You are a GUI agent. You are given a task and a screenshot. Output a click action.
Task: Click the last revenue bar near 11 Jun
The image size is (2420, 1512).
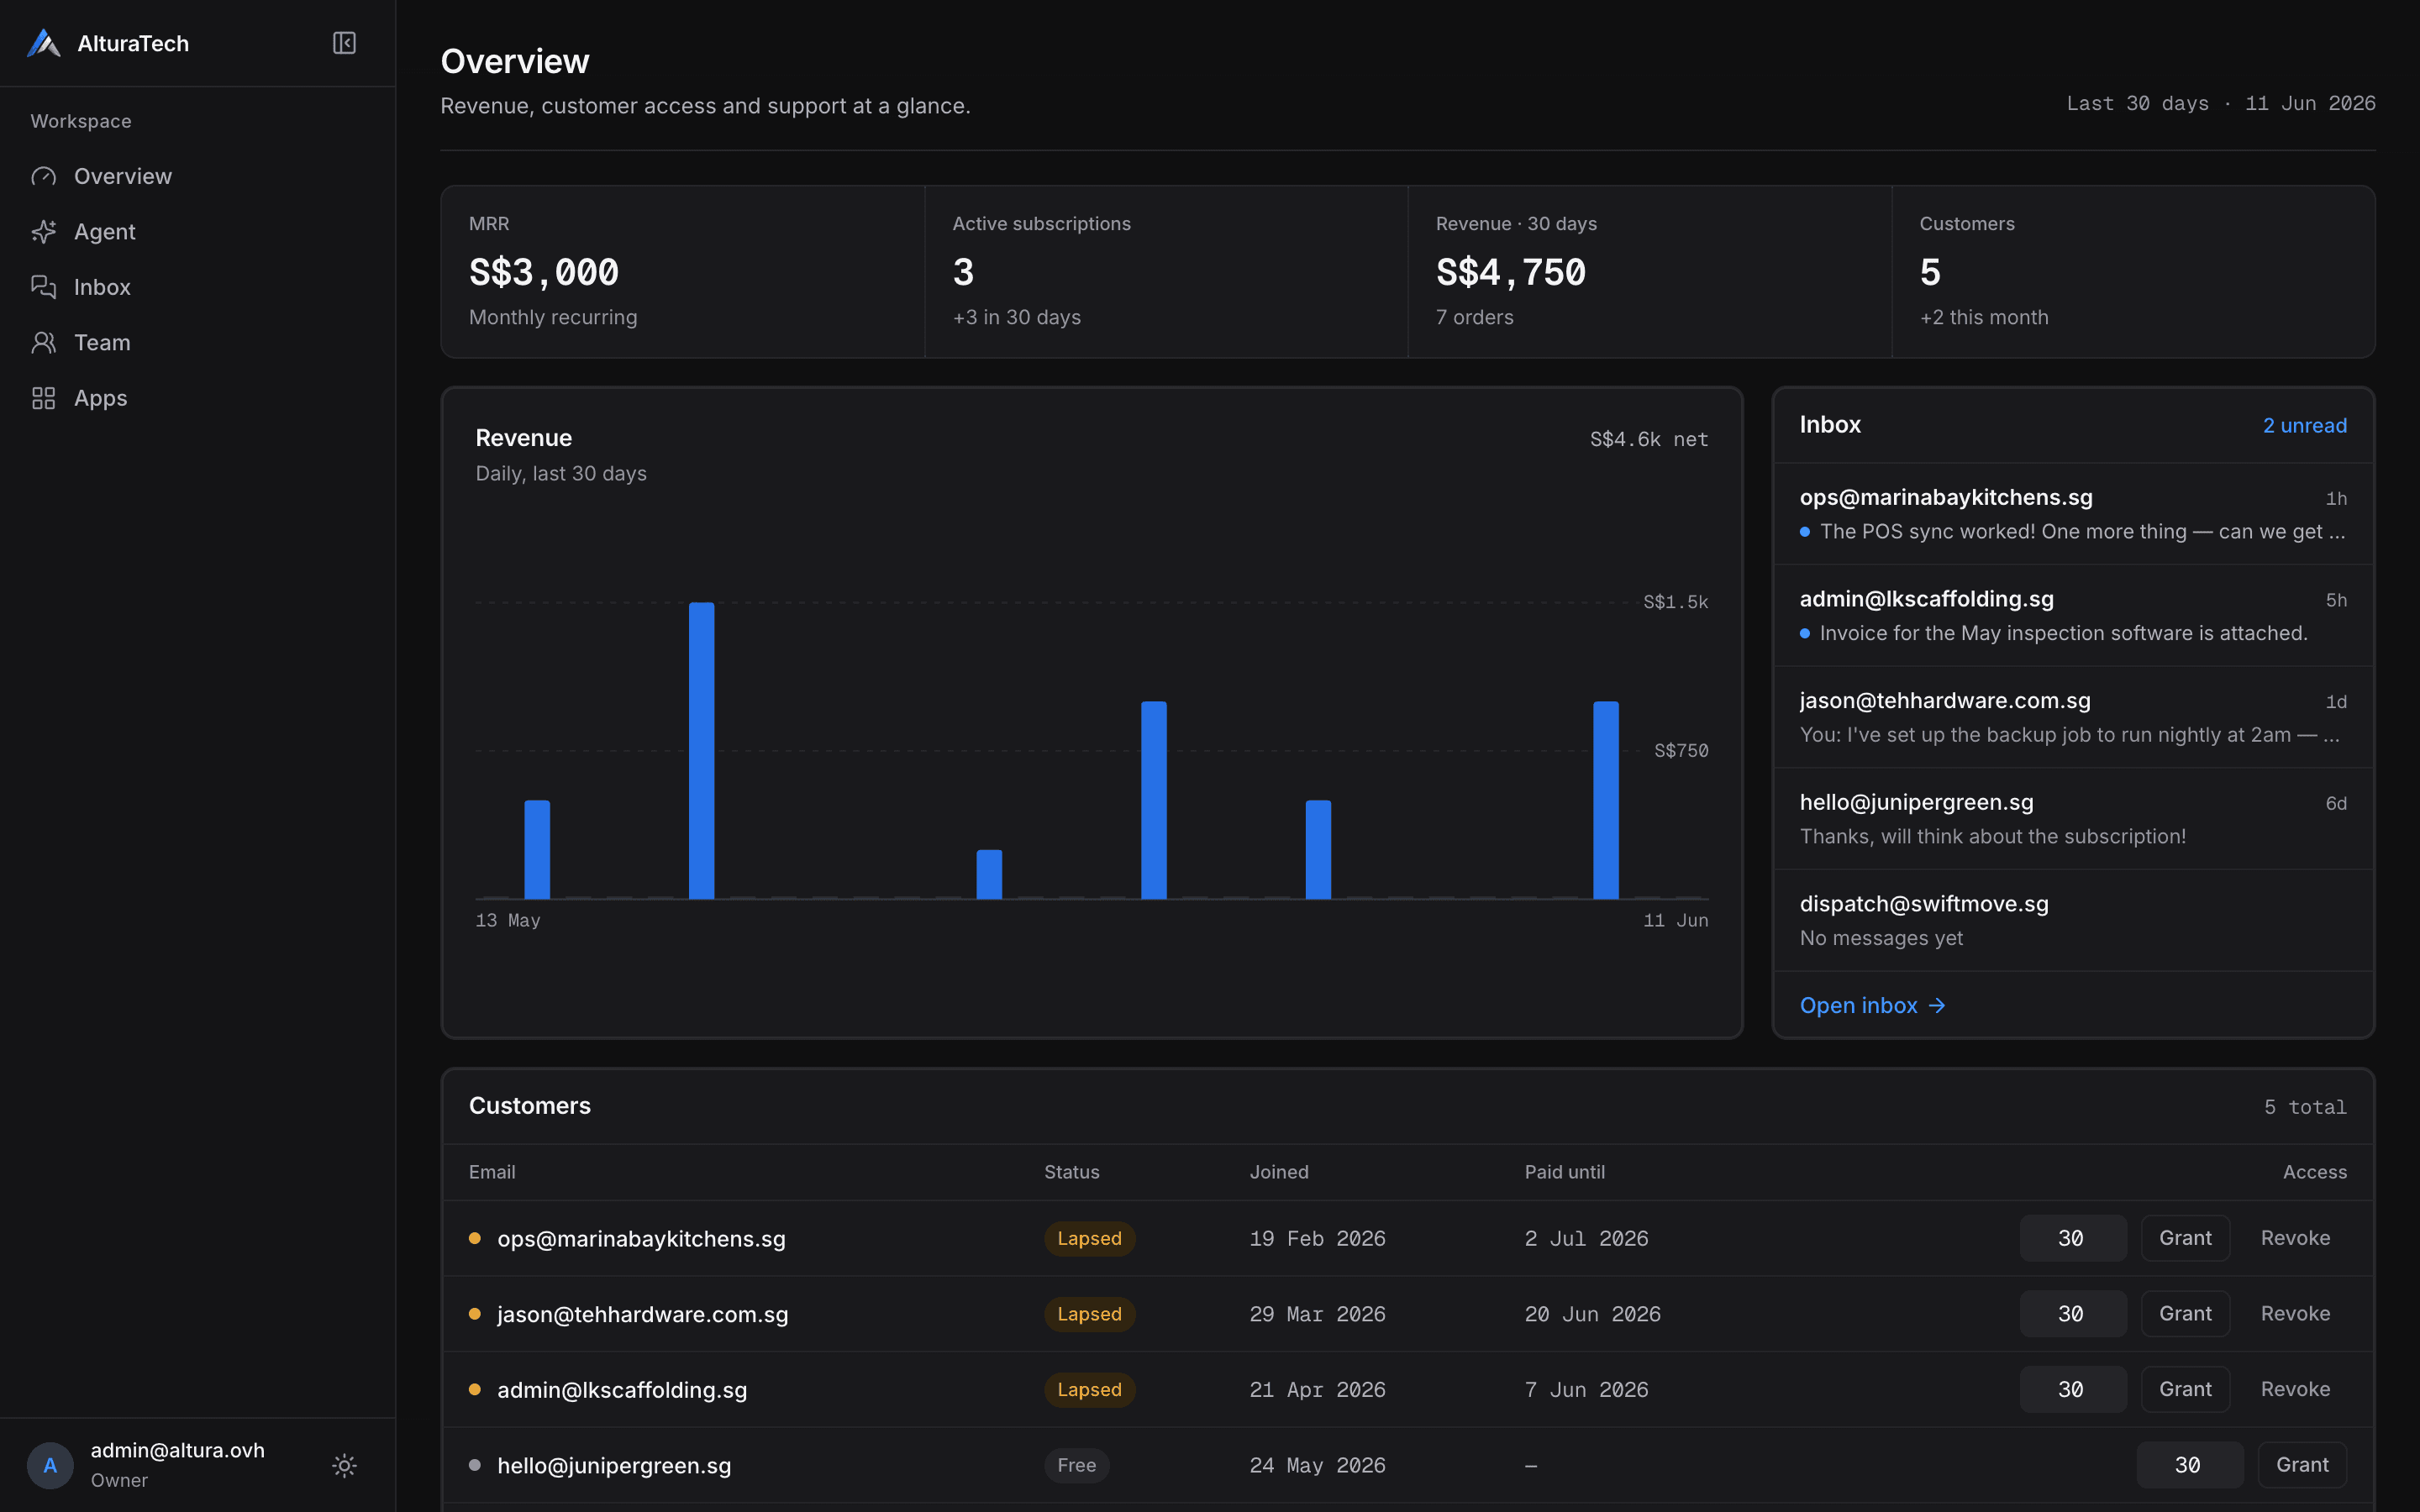[1606, 800]
